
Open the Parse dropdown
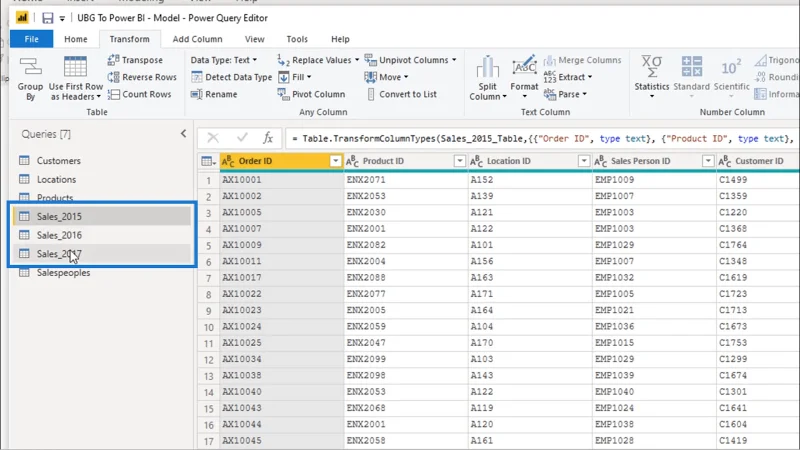pos(565,94)
